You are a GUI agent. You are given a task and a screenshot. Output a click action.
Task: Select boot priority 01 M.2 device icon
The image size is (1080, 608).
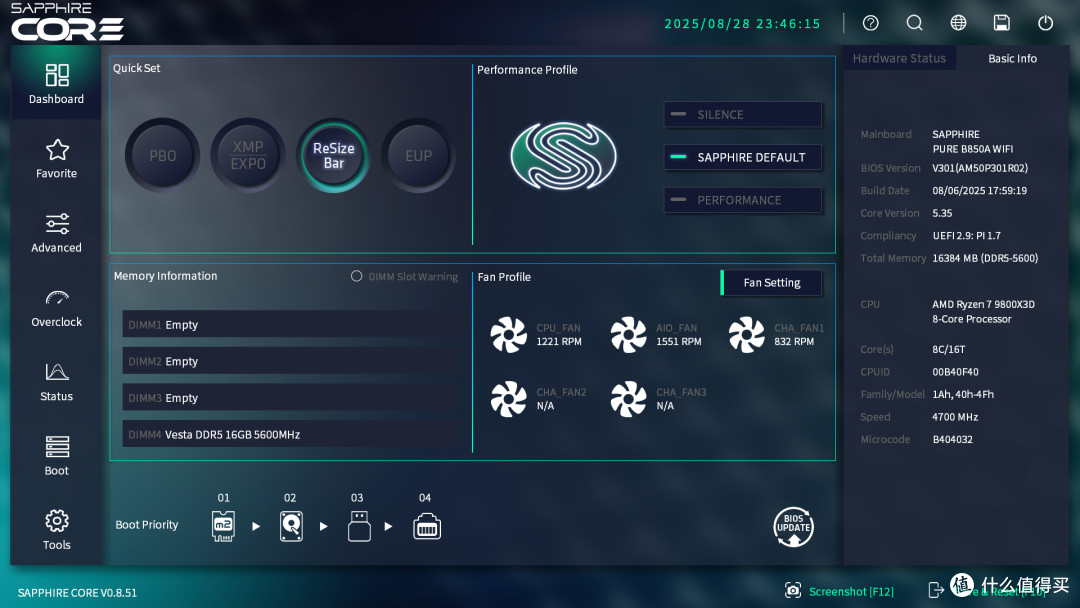223,526
